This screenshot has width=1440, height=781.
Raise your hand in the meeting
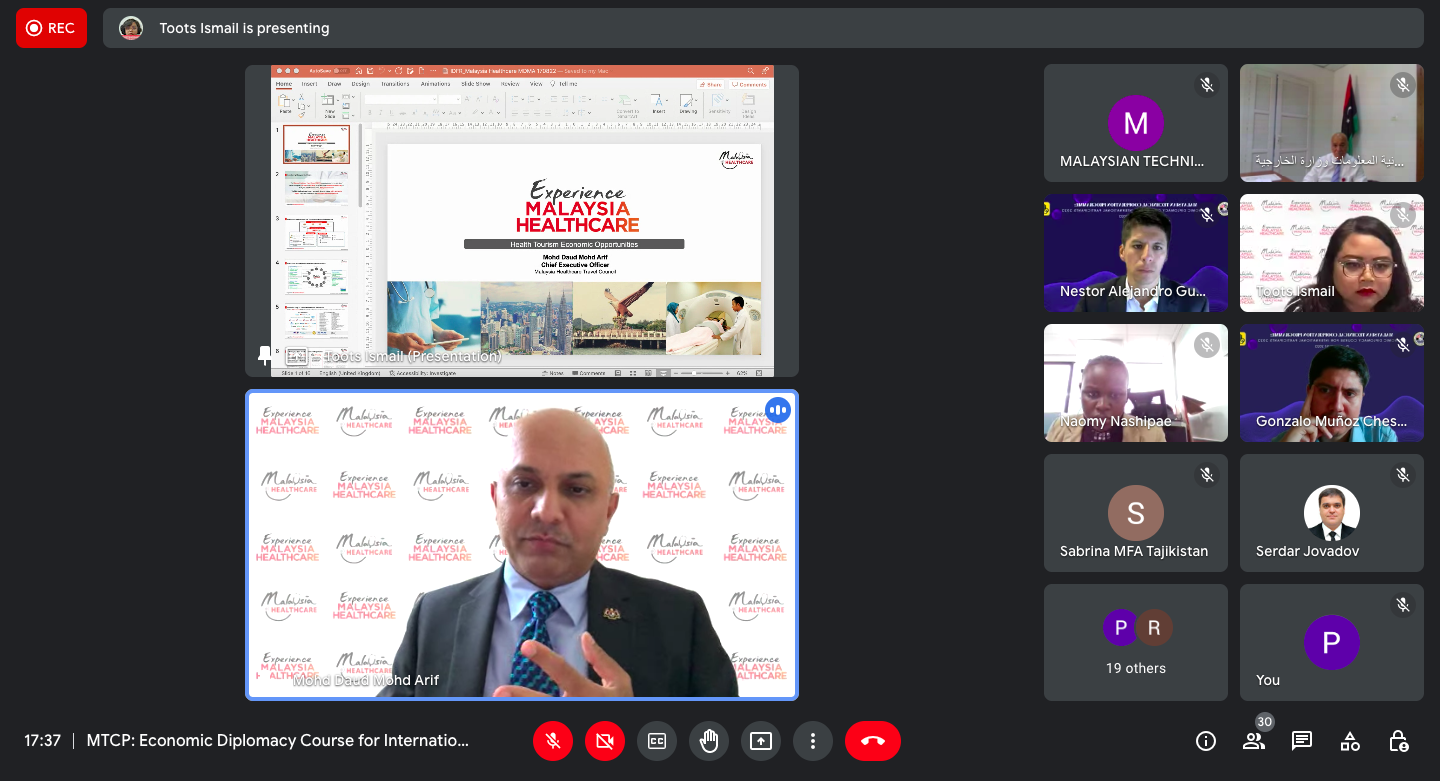point(709,741)
